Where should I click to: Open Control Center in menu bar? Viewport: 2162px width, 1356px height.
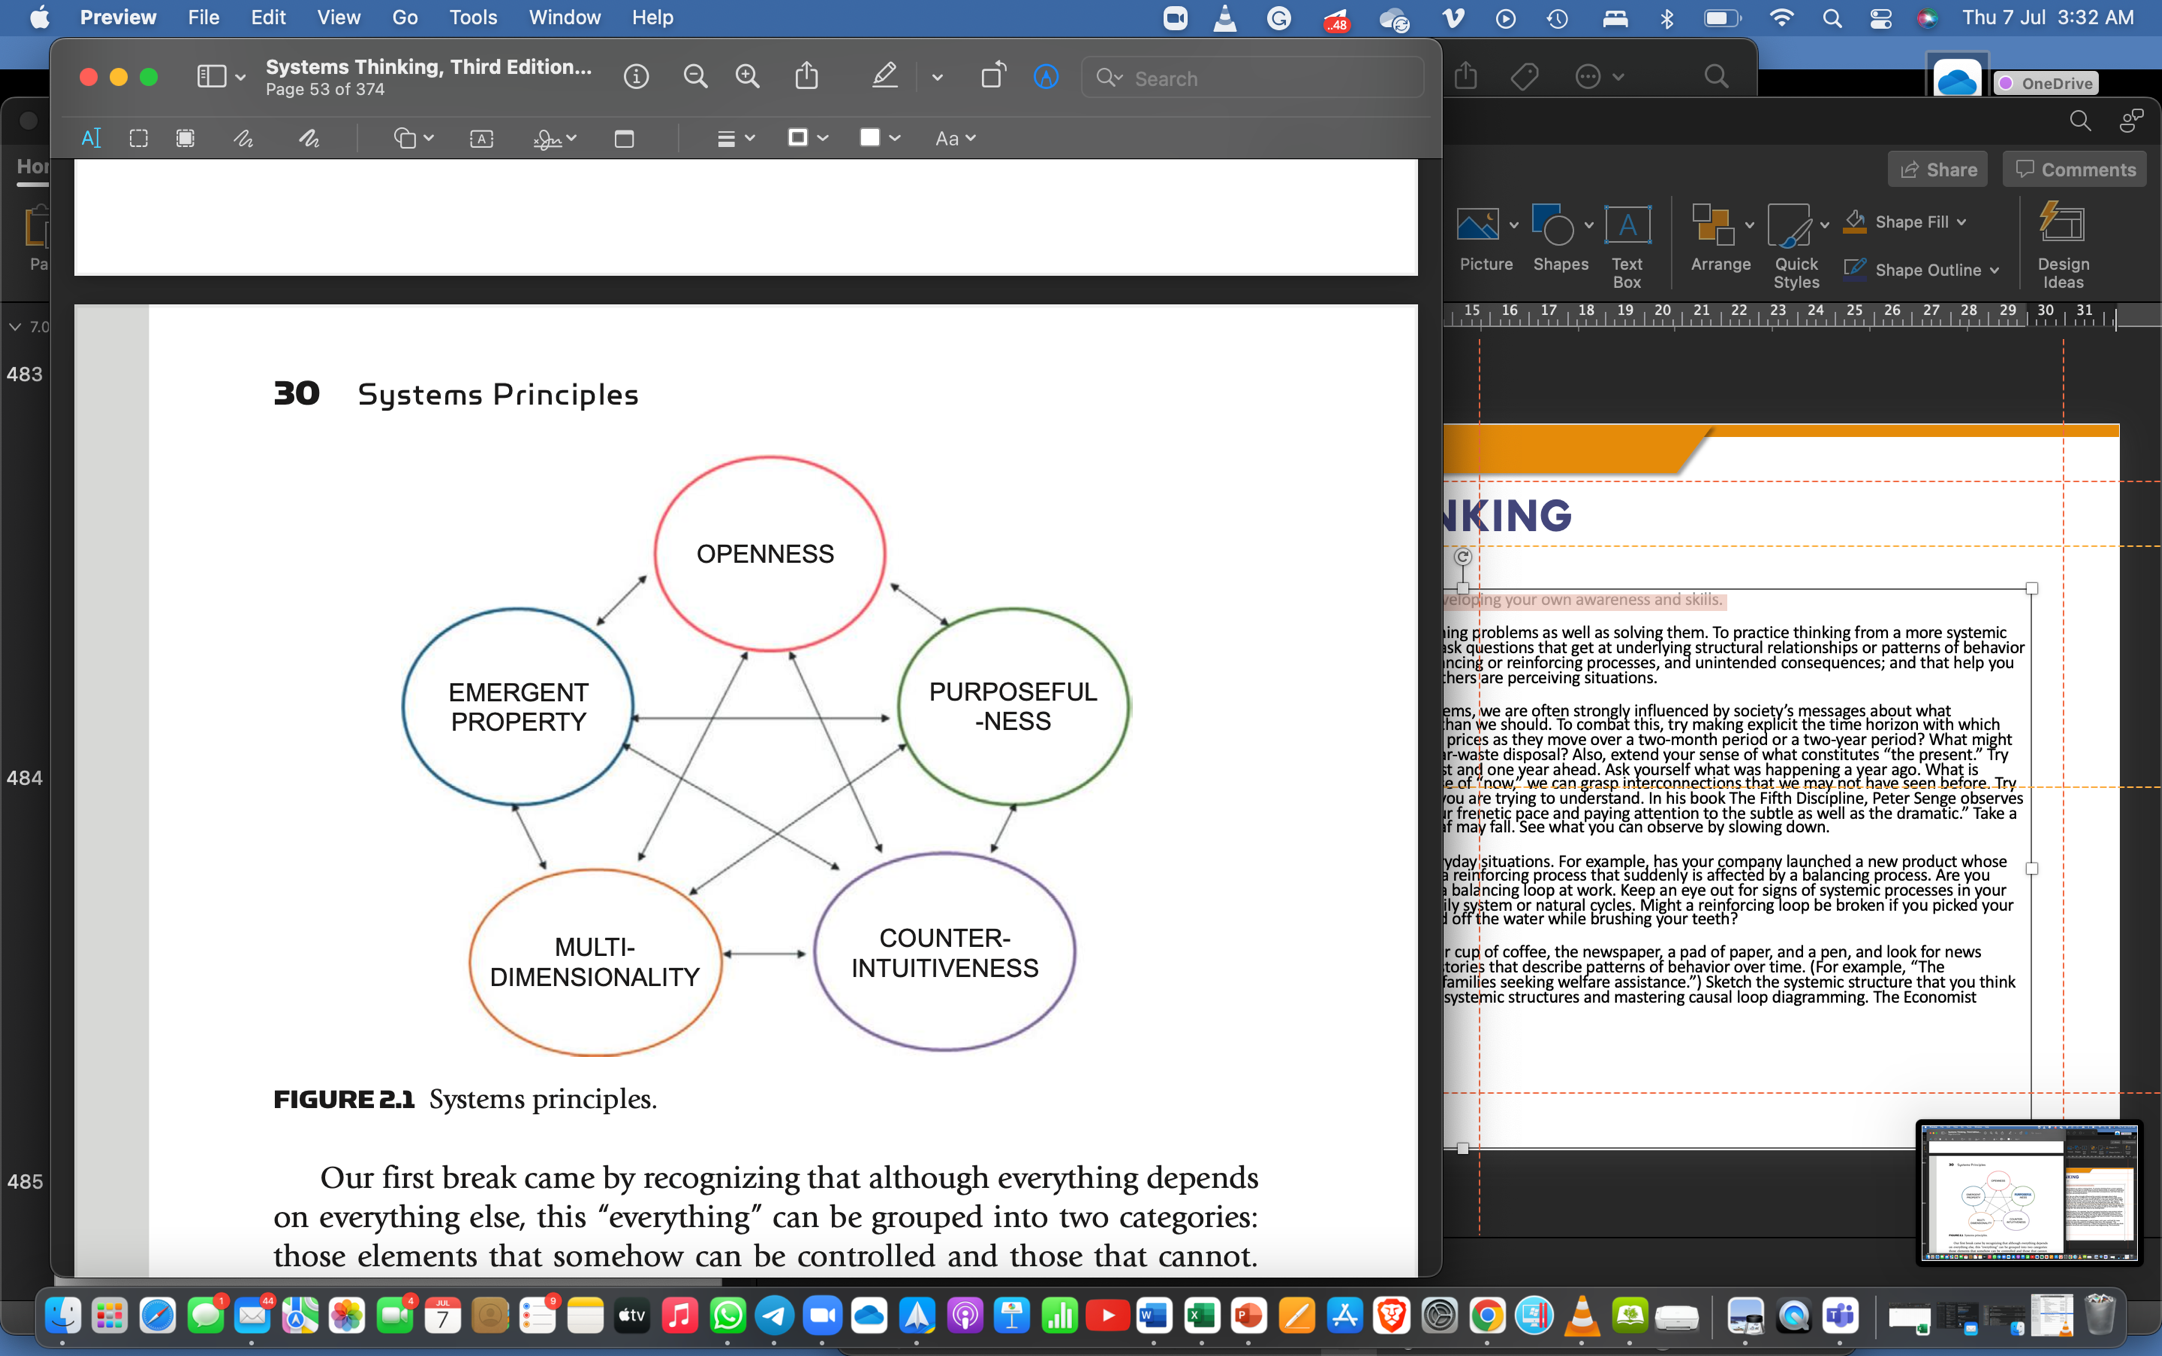click(x=1880, y=18)
